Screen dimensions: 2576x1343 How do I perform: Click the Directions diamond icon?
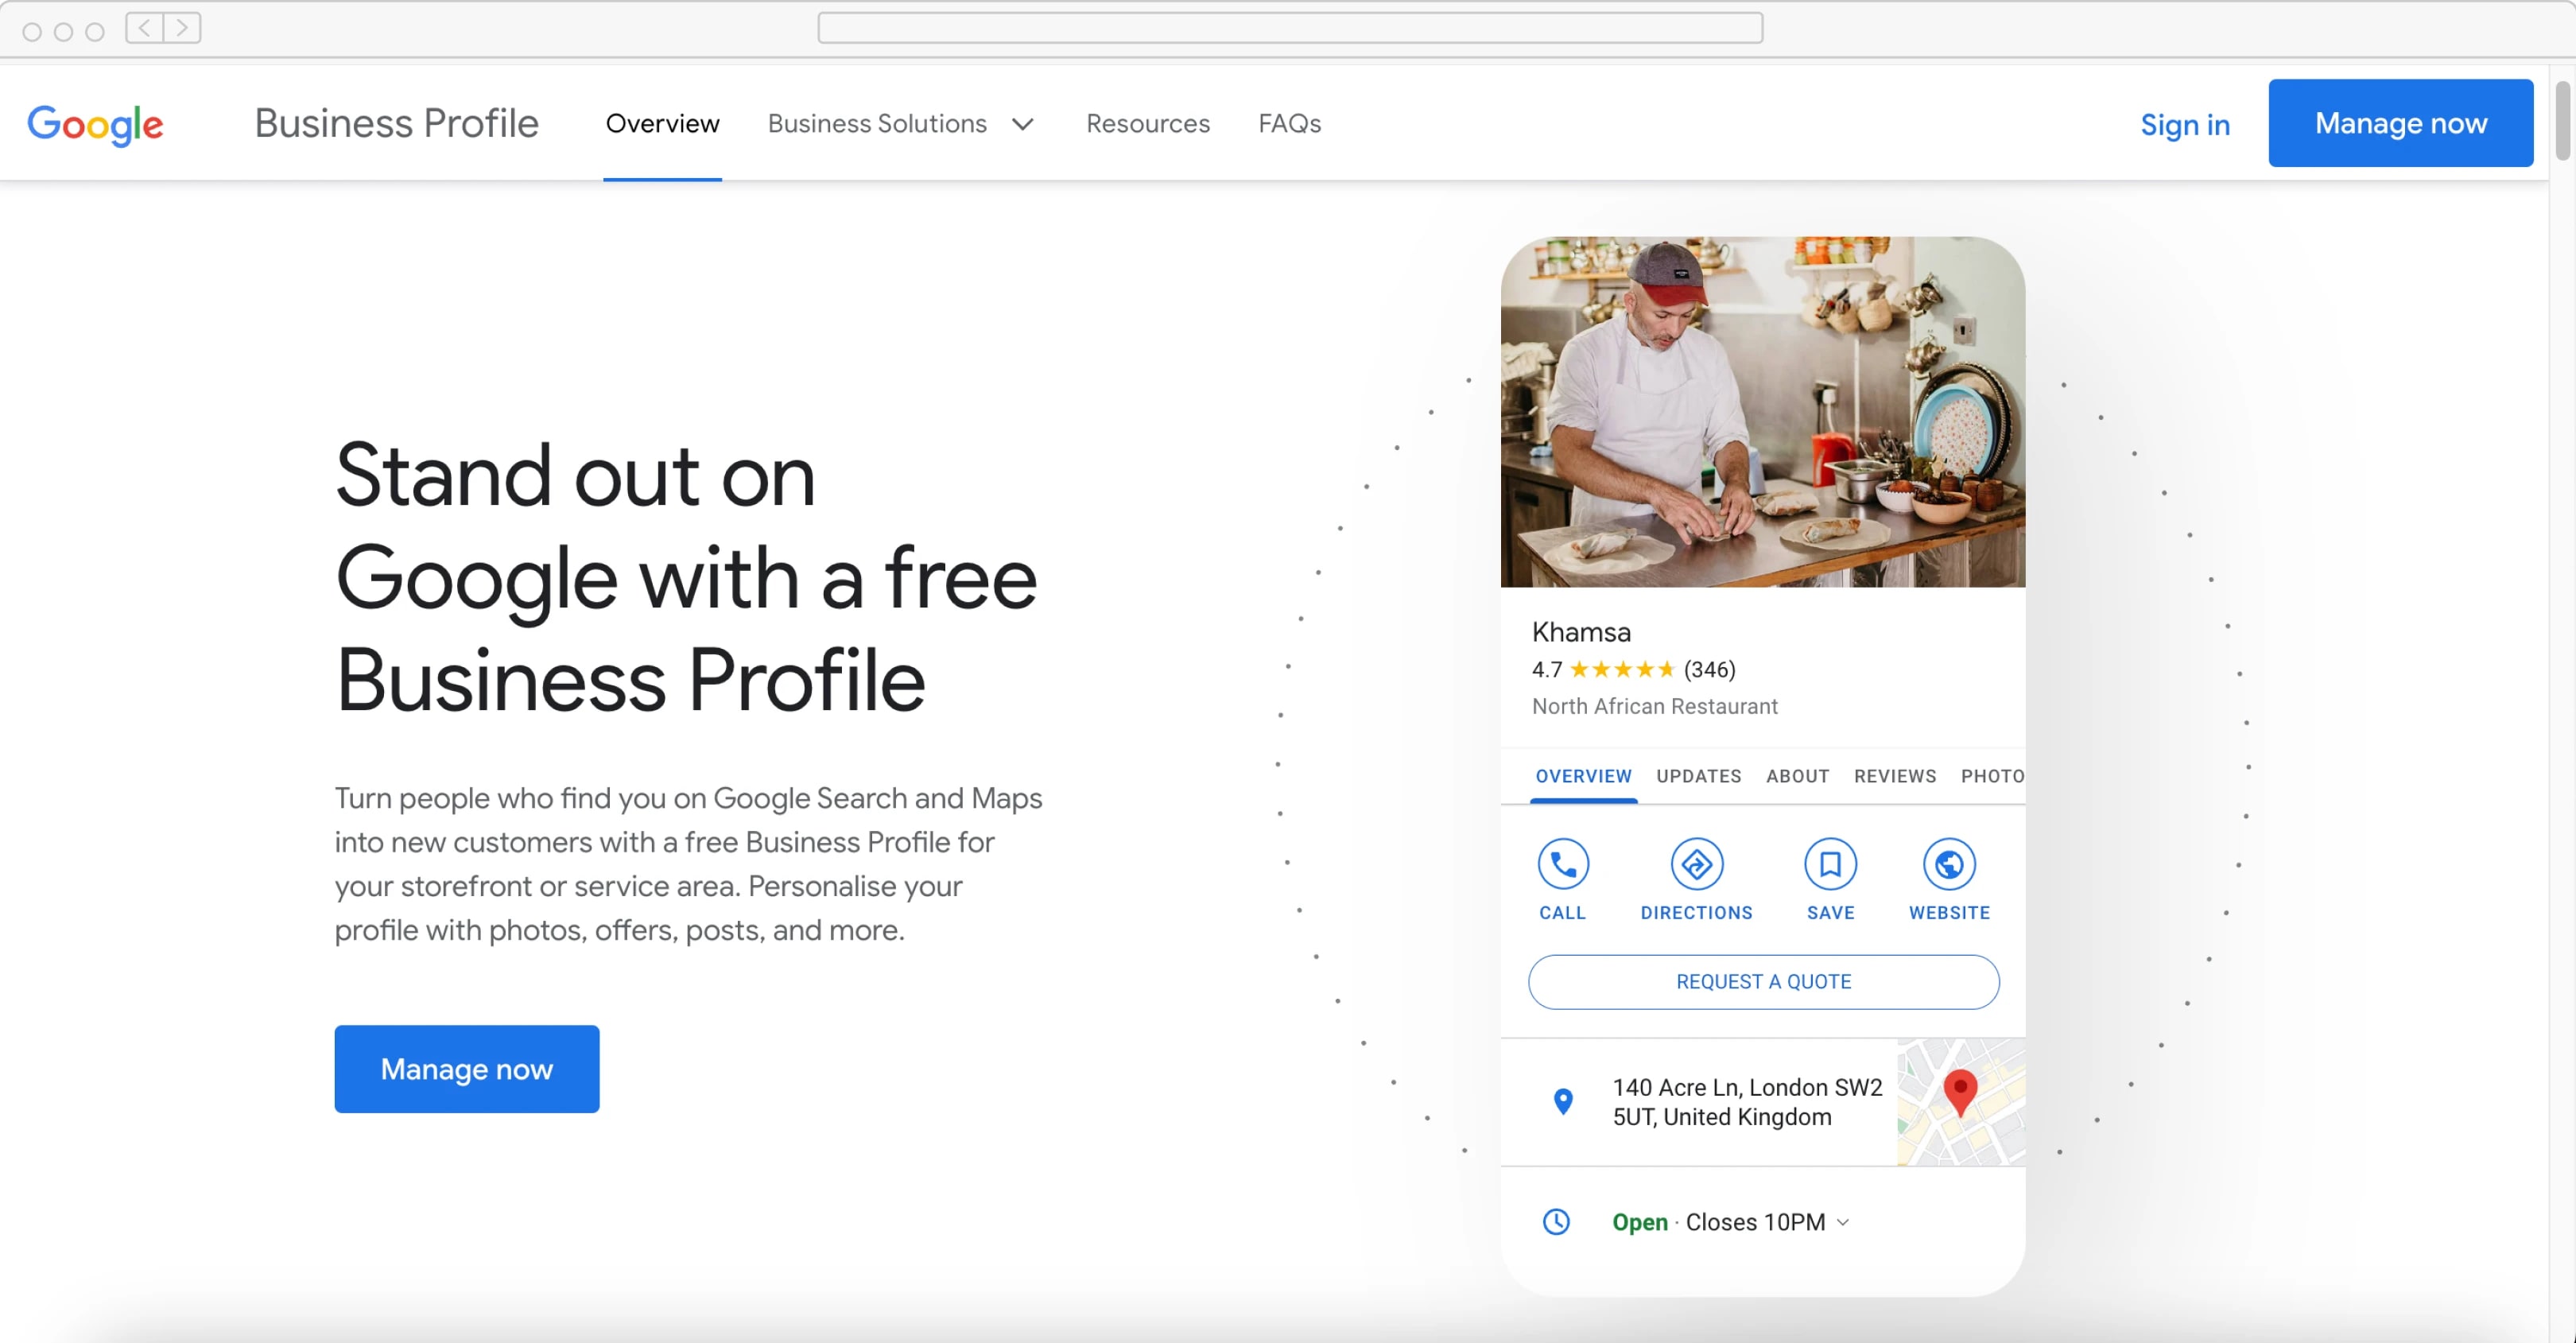tap(1696, 864)
